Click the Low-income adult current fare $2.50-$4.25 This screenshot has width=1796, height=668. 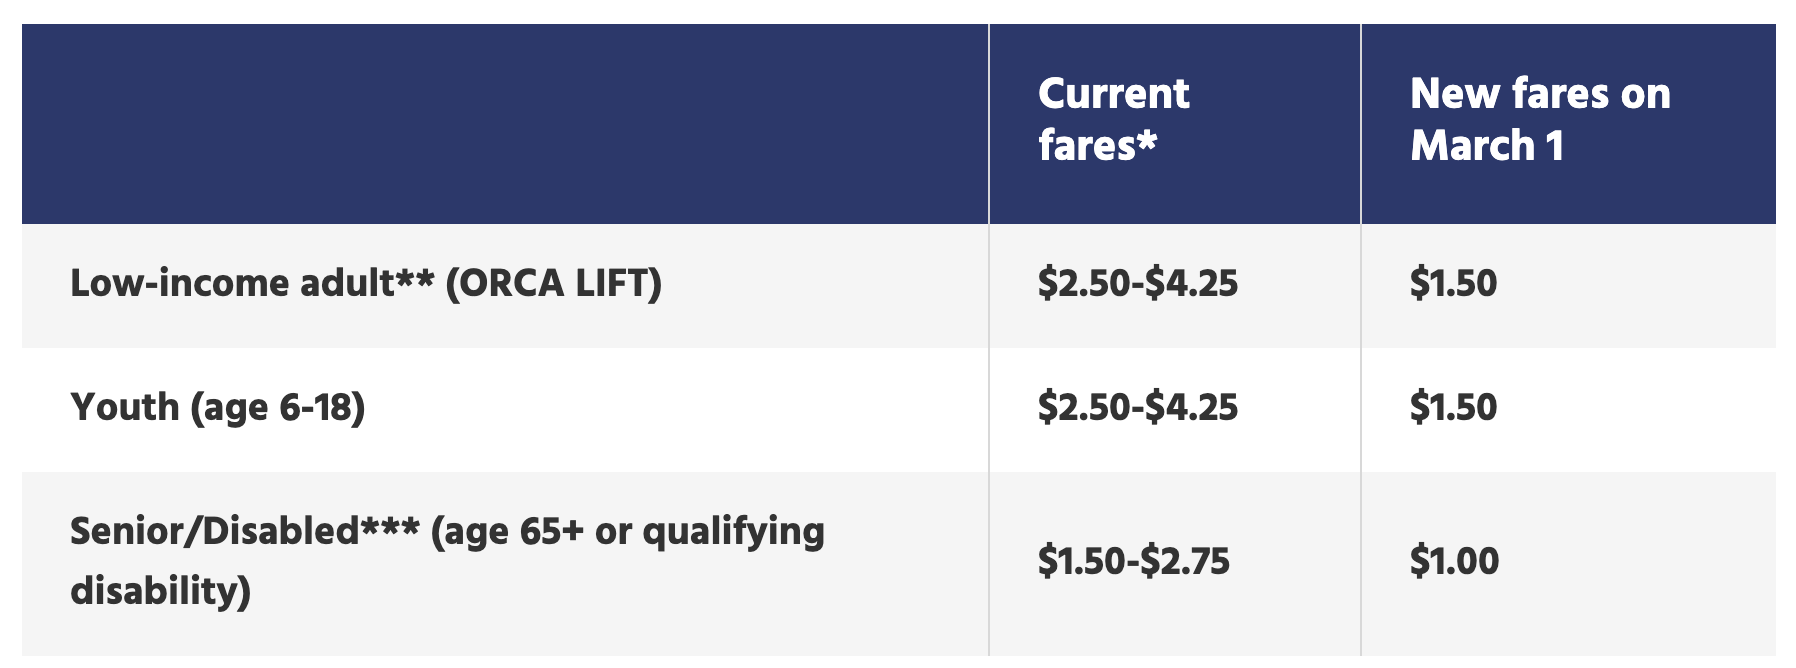[x=1137, y=283]
